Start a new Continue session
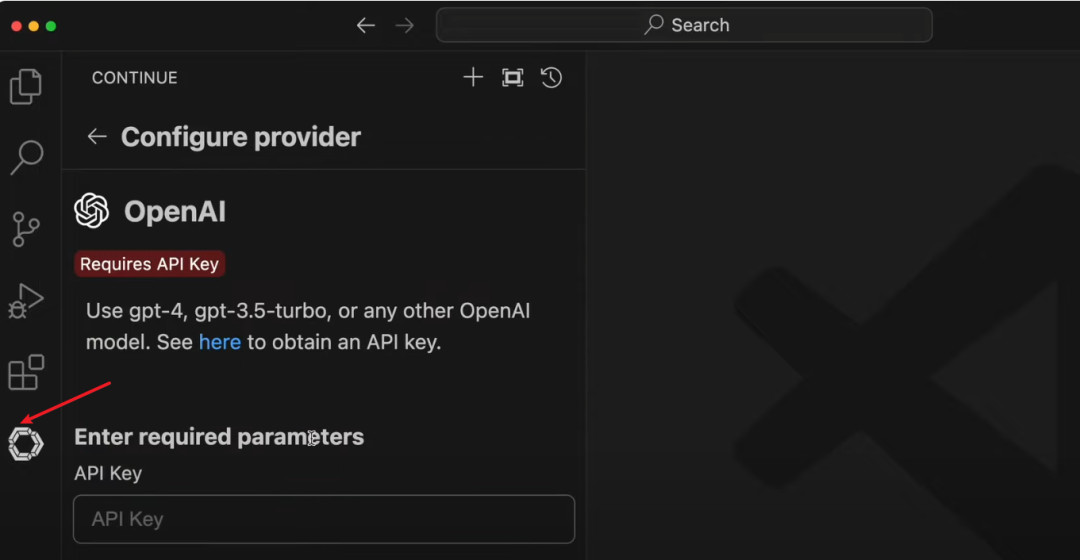Screen dimensions: 1080x560 point(473,78)
